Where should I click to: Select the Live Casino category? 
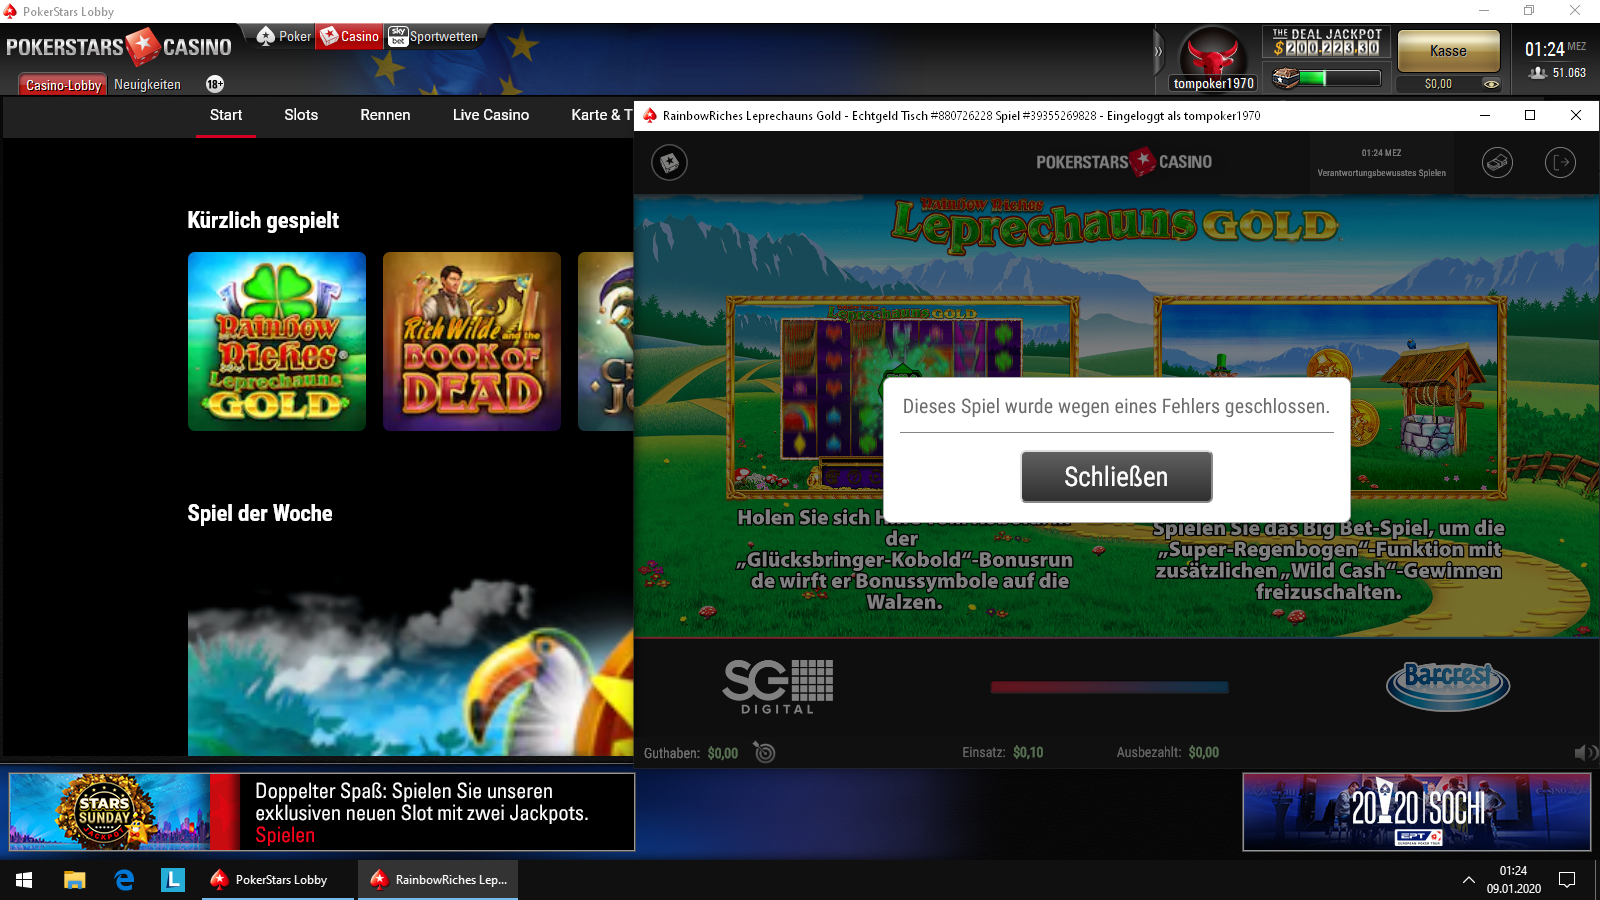pyautogui.click(x=491, y=115)
